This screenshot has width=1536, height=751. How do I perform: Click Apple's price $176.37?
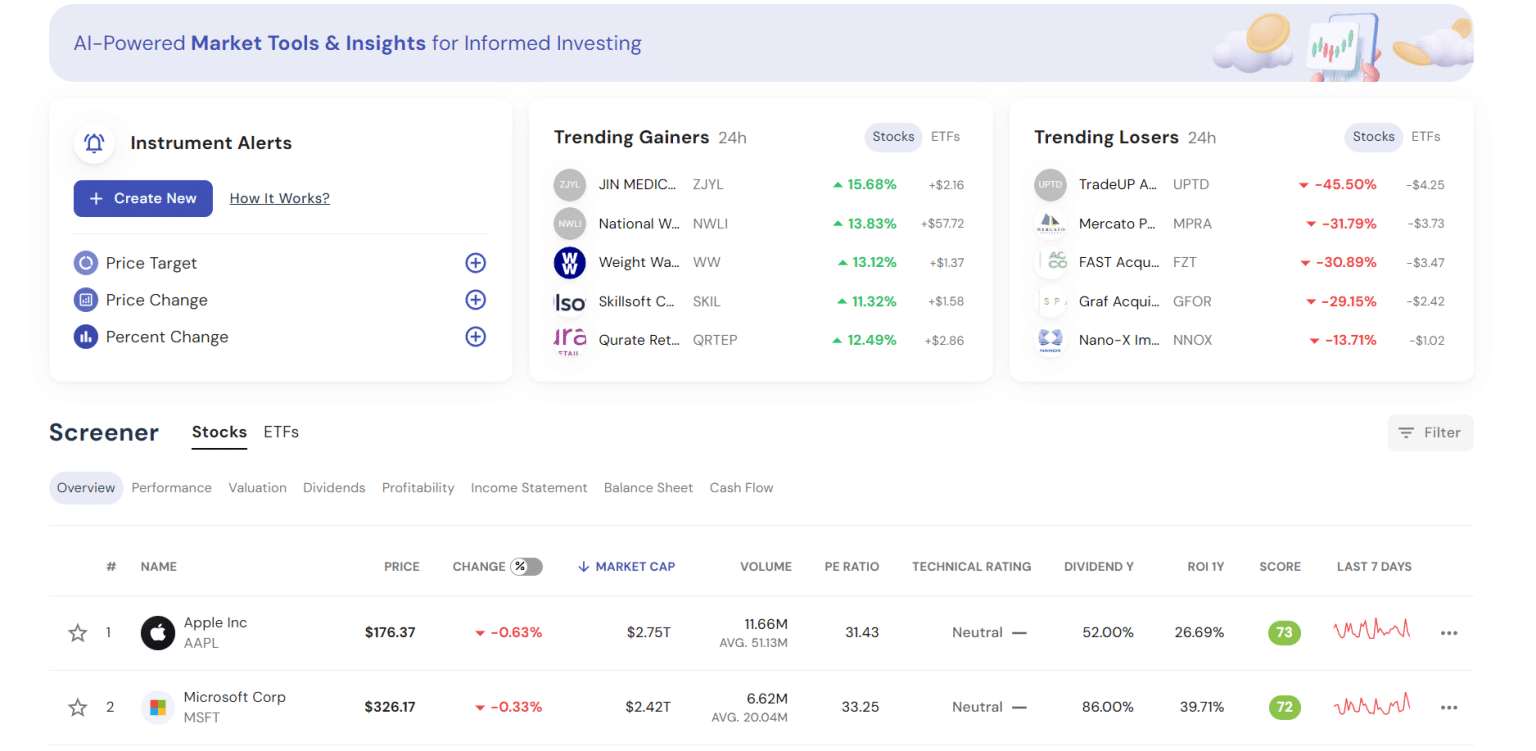[x=390, y=633]
